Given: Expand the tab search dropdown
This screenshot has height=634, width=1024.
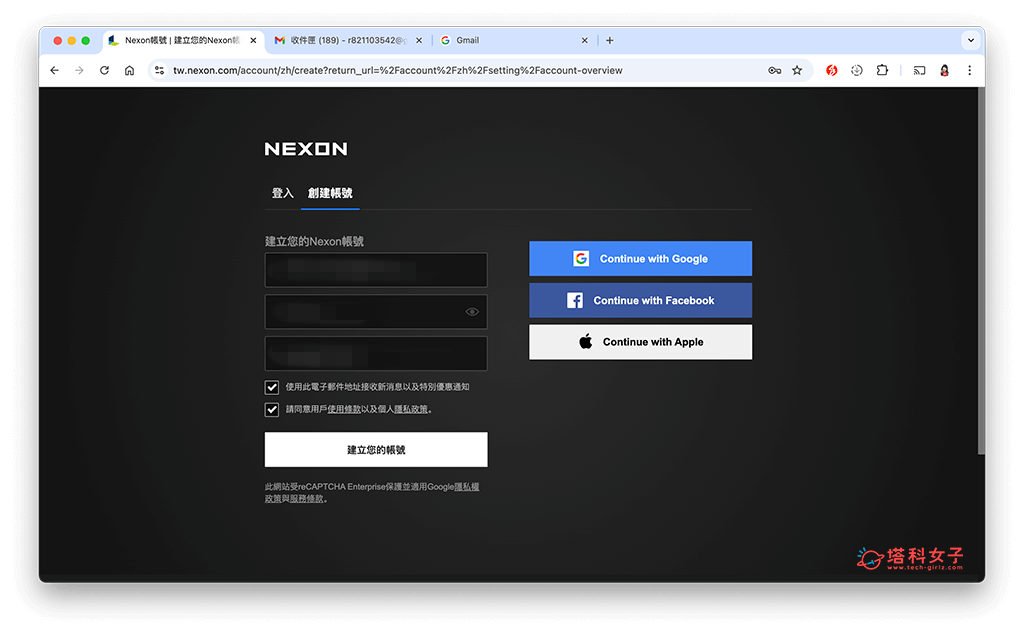Looking at the screenshot, I should pyautogui.click(x=971, y=40).
